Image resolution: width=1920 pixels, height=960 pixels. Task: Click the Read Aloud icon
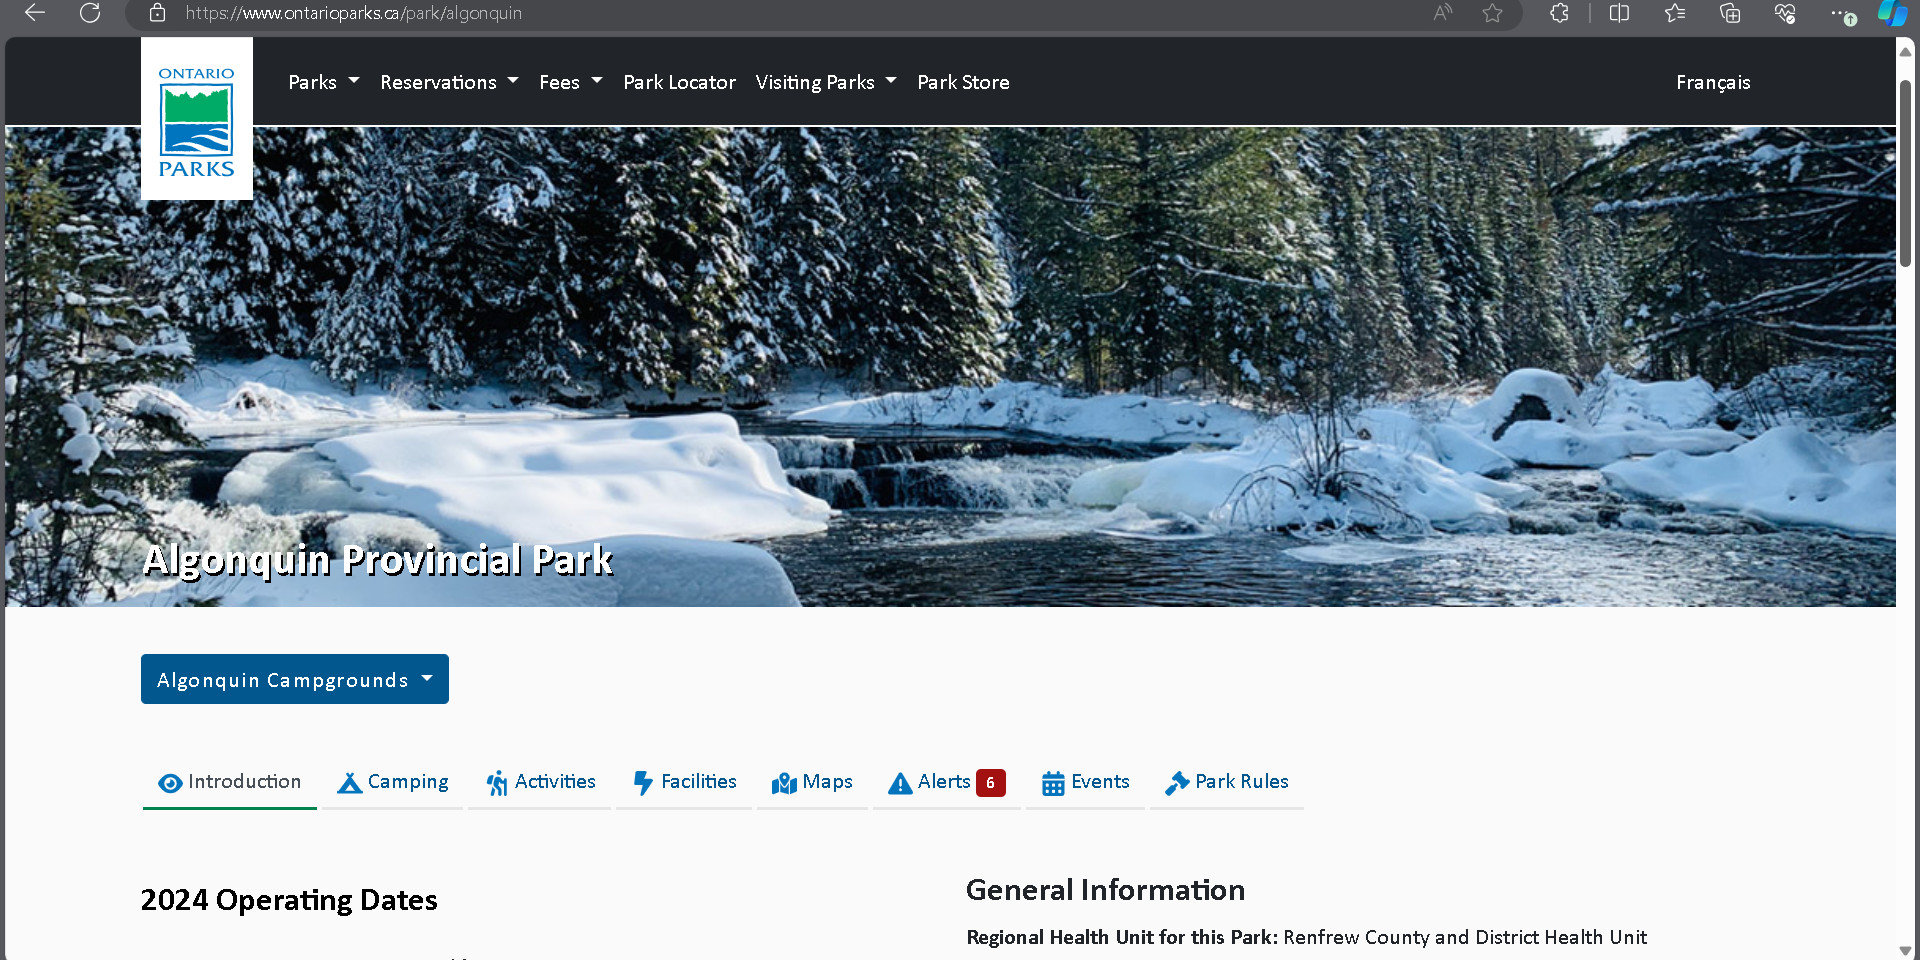pos(1442,13)
